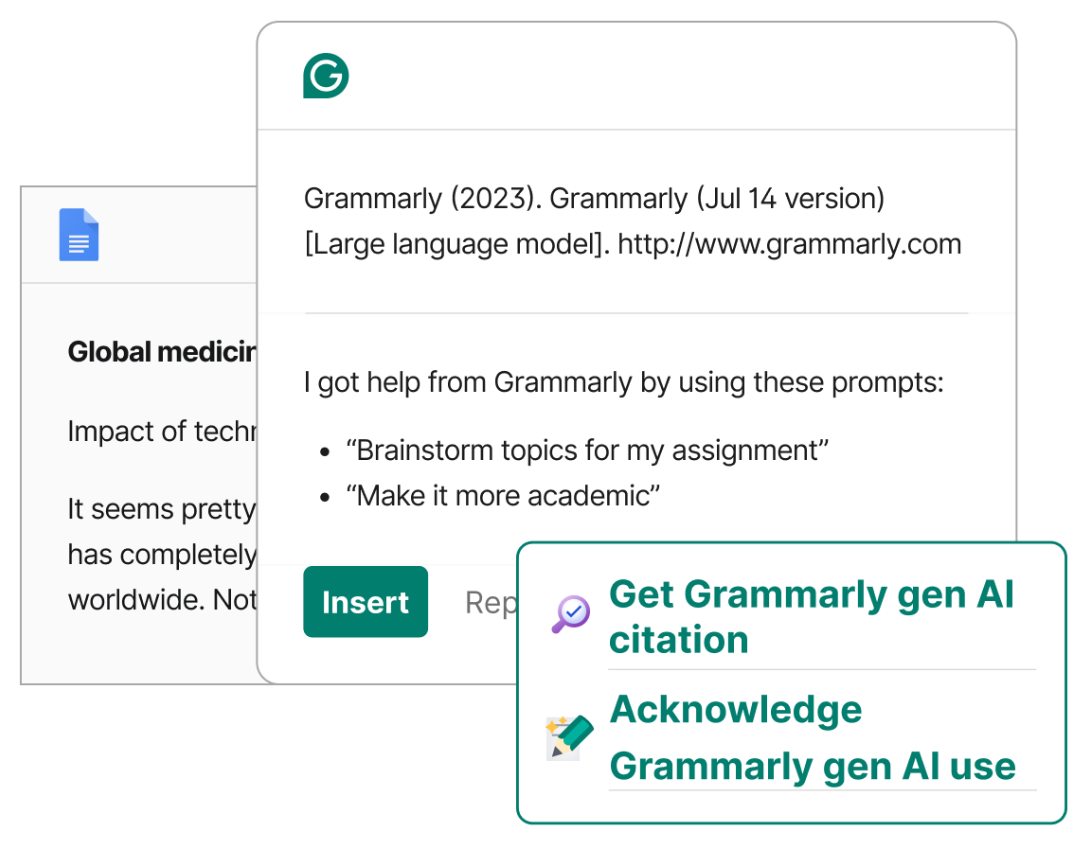
Task: Click the "[Large language model]" citation text
Action: (456, 244)
